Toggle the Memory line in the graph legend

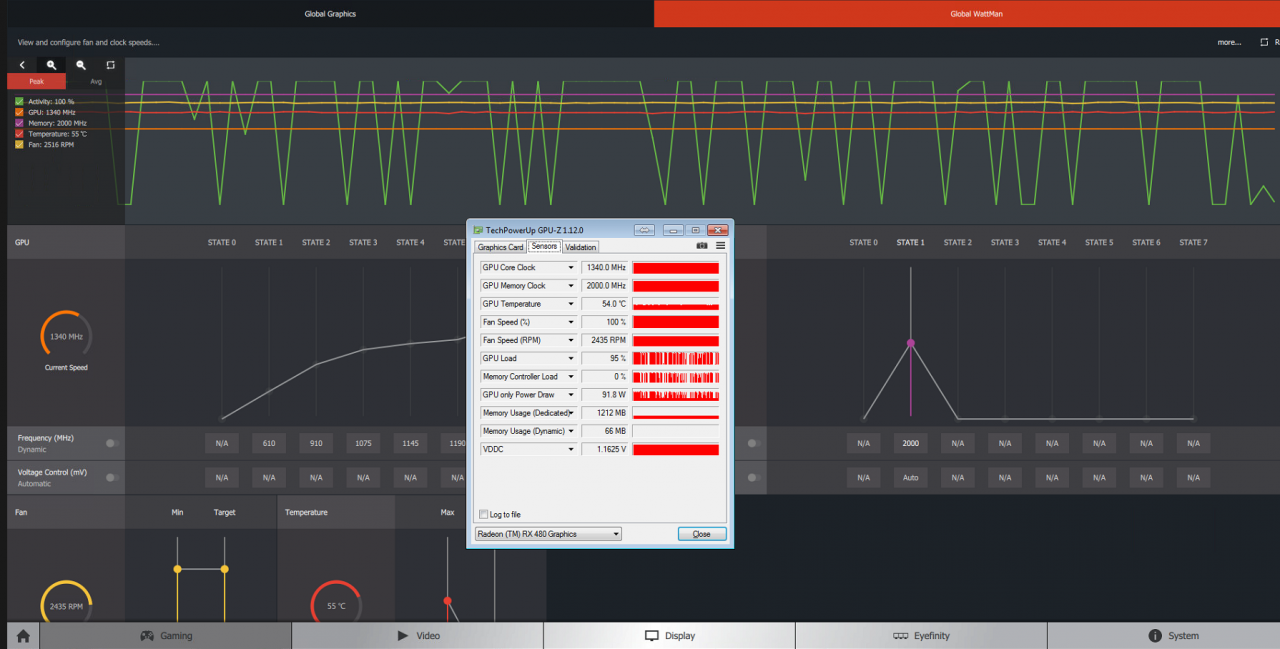click(19, 122)
